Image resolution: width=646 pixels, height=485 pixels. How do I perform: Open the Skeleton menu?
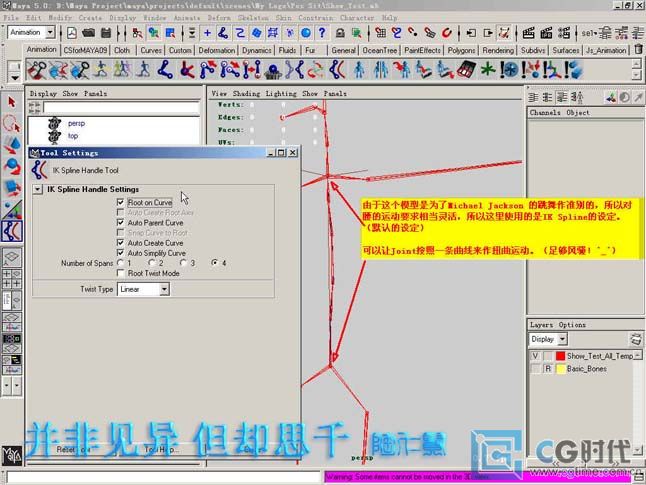pyautogui.click(x=253, y=18)
